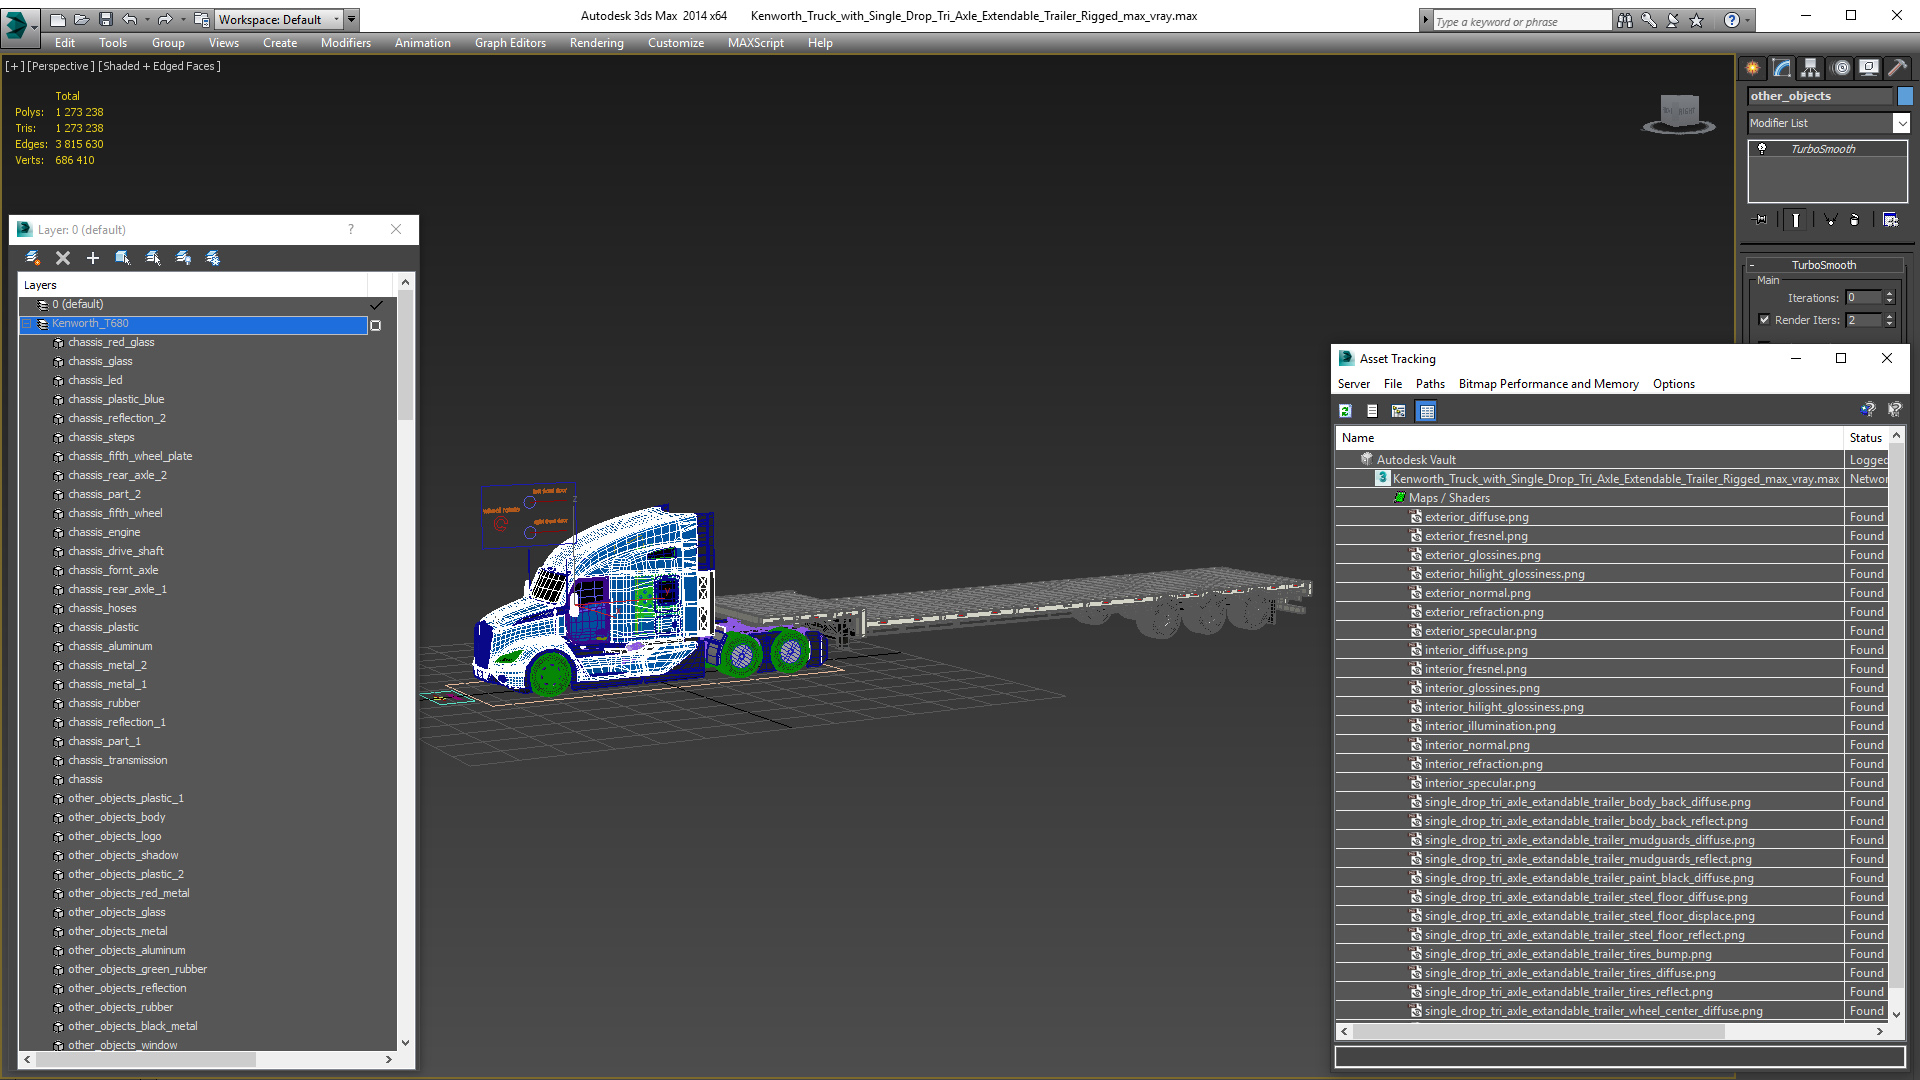The image size is (1920, 1080).
Task: Open quick access toolbar customize arrow
Action: pos(352,19)
